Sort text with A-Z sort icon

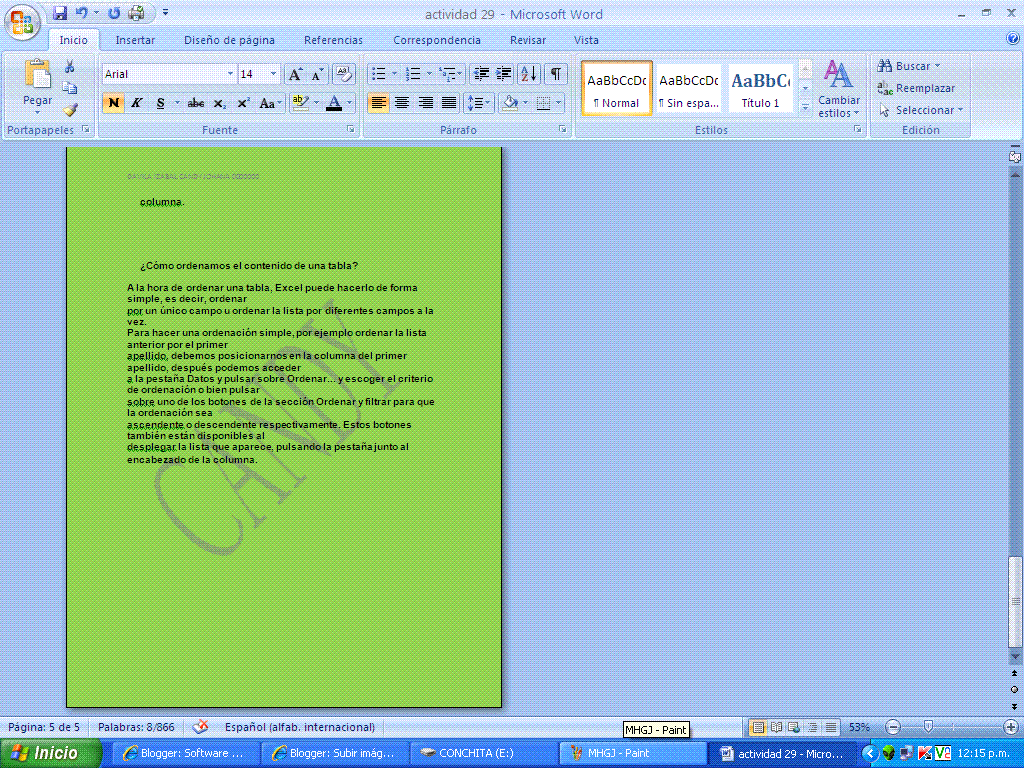click(x=529, y=74)
